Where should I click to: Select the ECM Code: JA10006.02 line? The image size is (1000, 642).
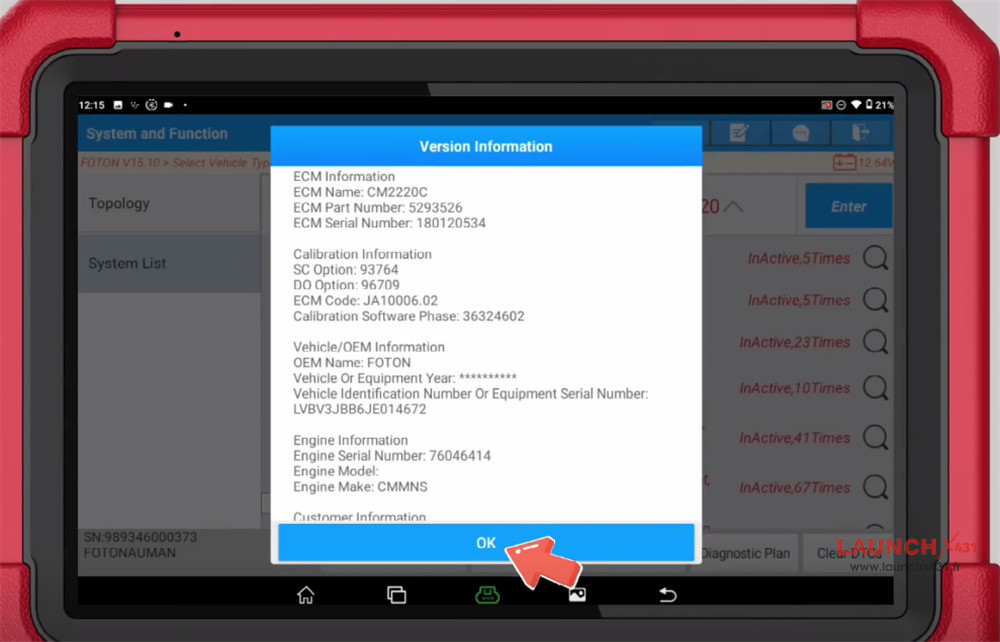pyautogui.click(x=365, y=301)
